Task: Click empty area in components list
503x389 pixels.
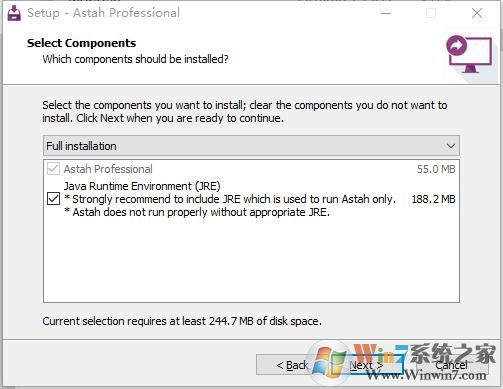Action: coord(251,260)
